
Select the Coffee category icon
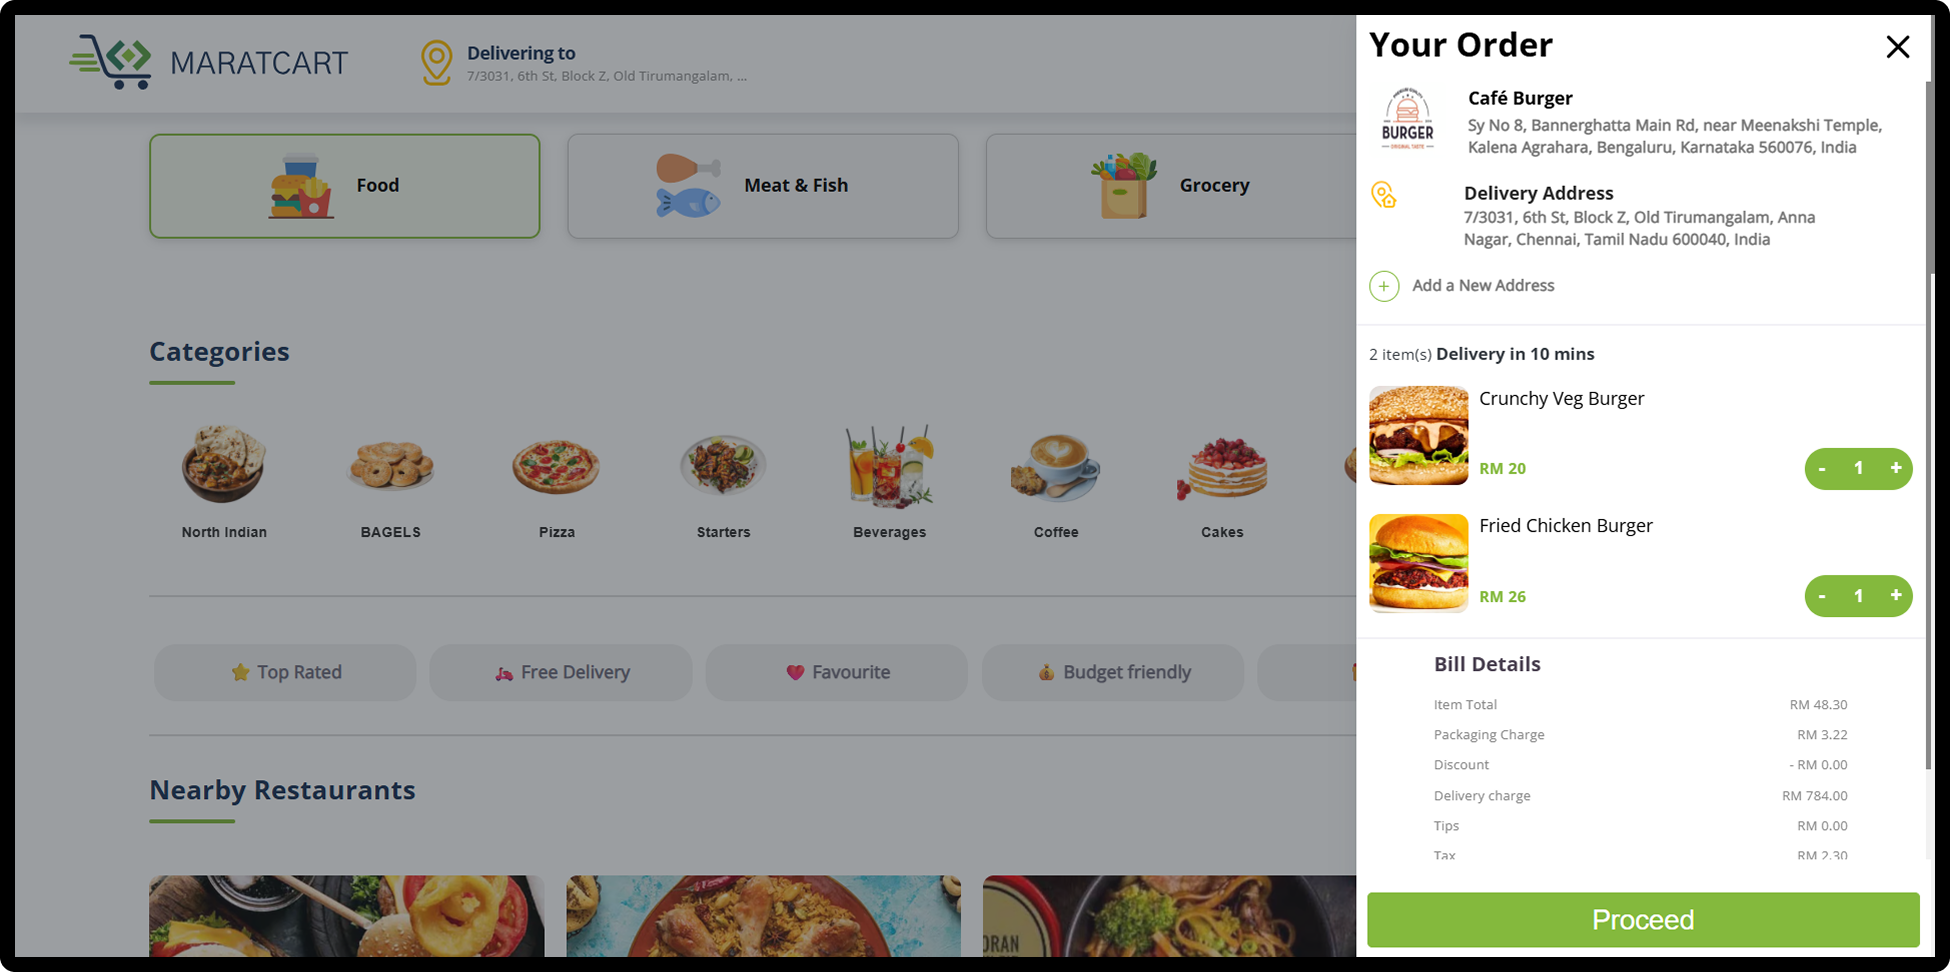tap(1056, 466)
